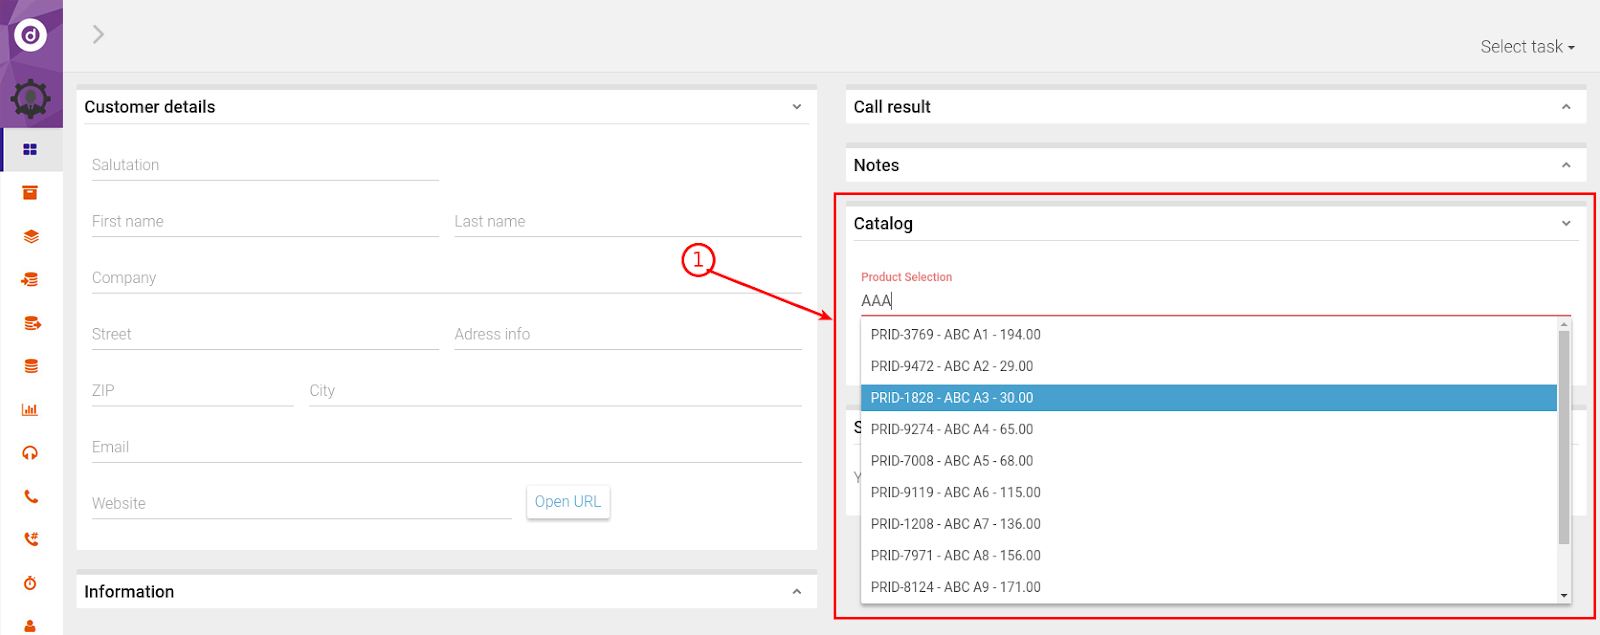Click the gear avatar profile icon
The height and width of the screenshot is (635, 1600).
tap(31, 99)
